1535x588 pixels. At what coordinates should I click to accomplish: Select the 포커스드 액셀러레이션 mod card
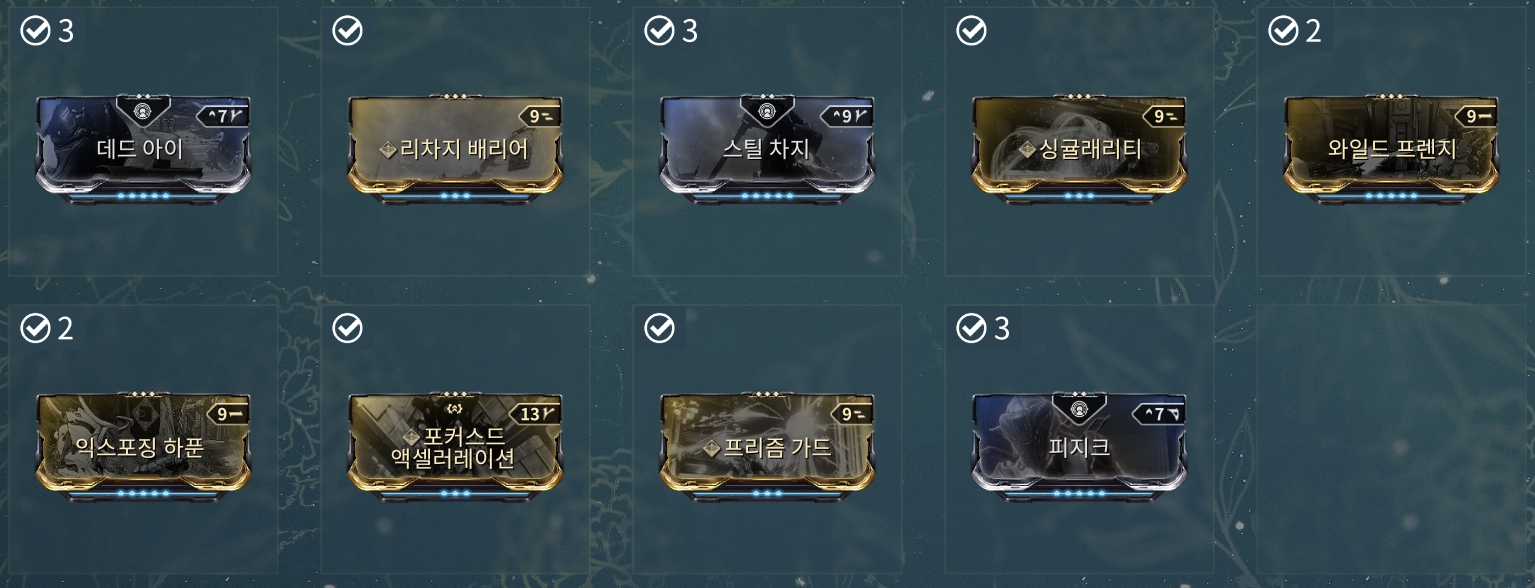(455, 447)
